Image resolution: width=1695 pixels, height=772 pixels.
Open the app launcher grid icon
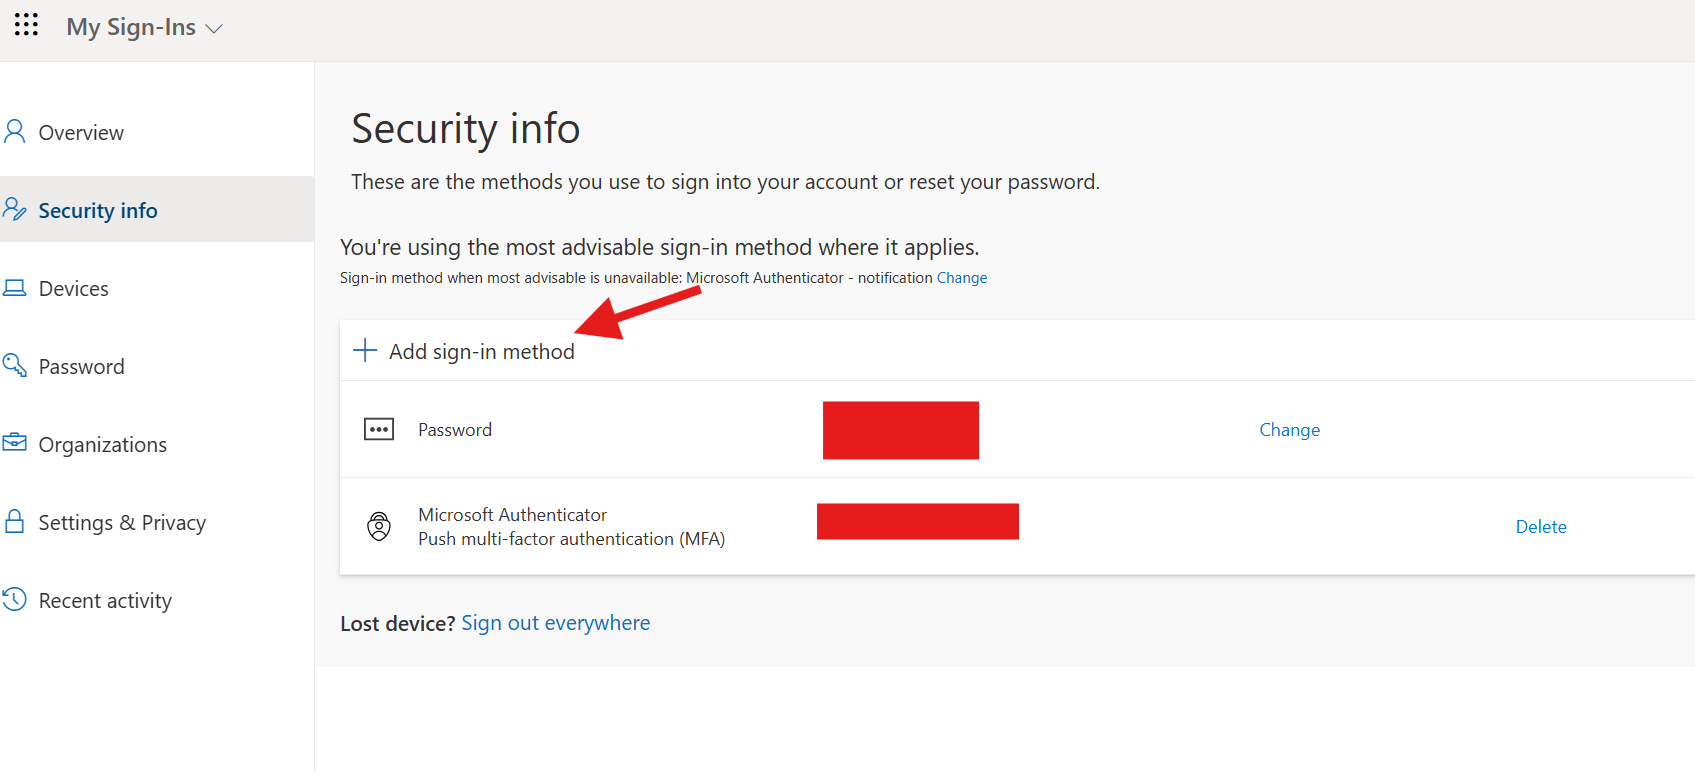pyautogui.click(x=26, y=25)
